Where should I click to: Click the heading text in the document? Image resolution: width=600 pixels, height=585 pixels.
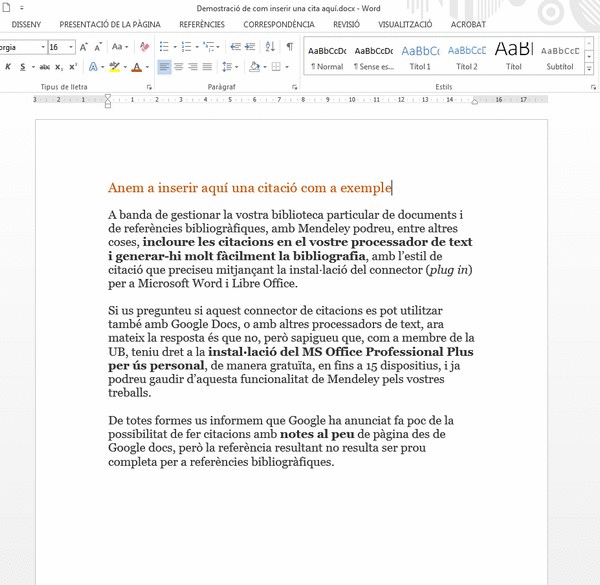click(x=249, y=188)
